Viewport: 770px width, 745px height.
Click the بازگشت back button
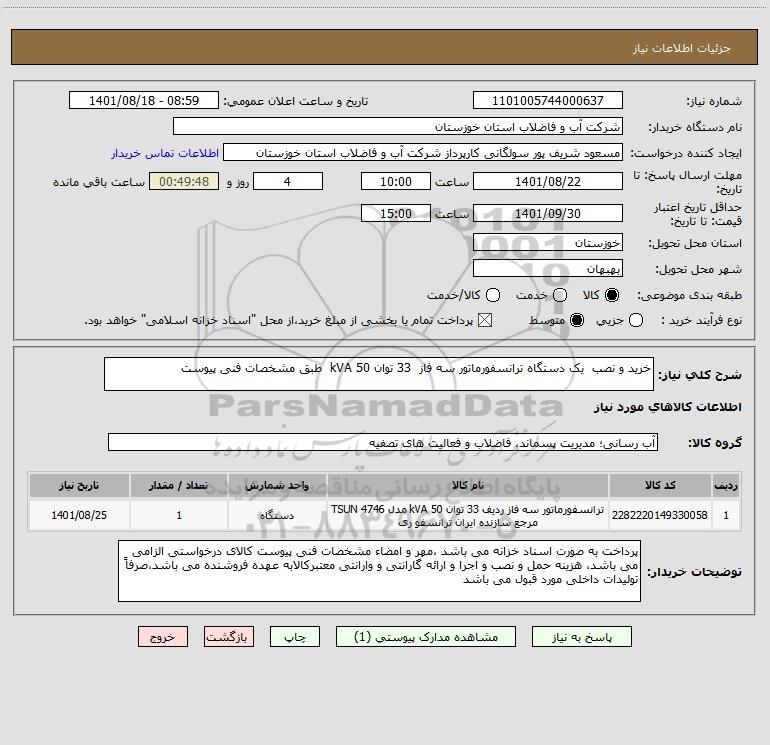point(229,637)
